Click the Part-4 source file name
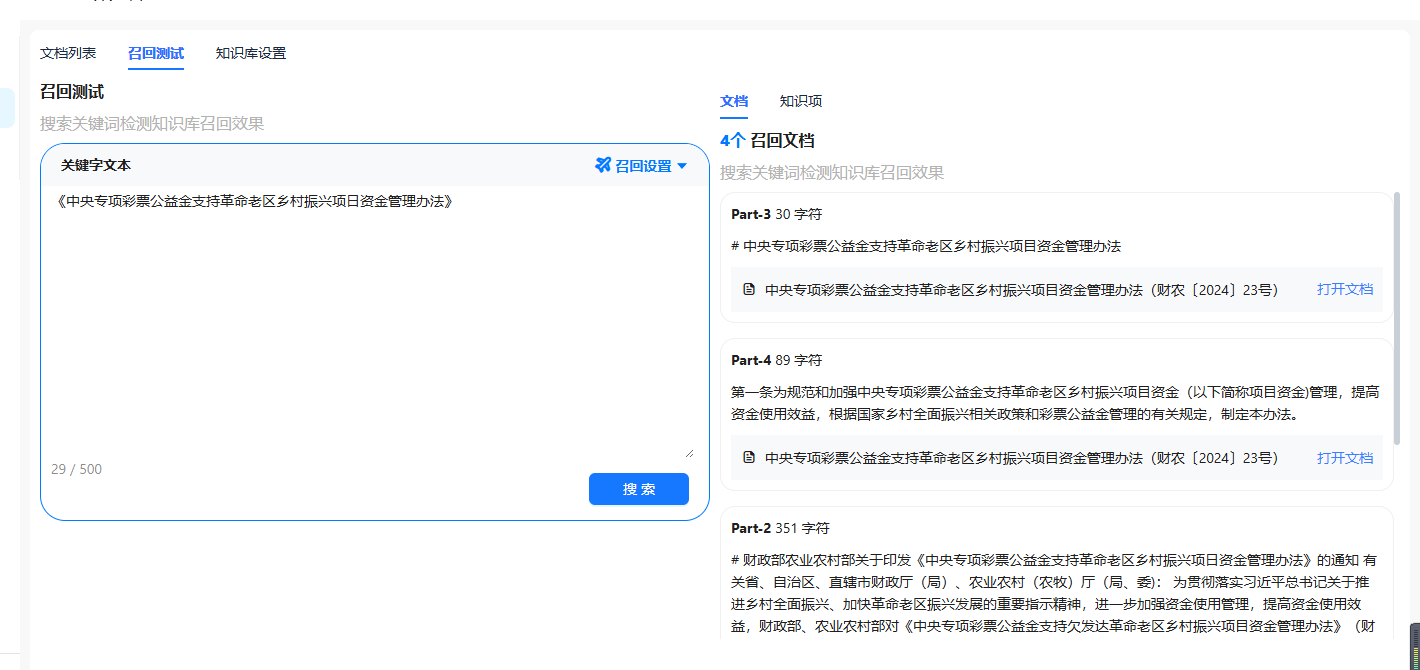 pos(1020,458)
